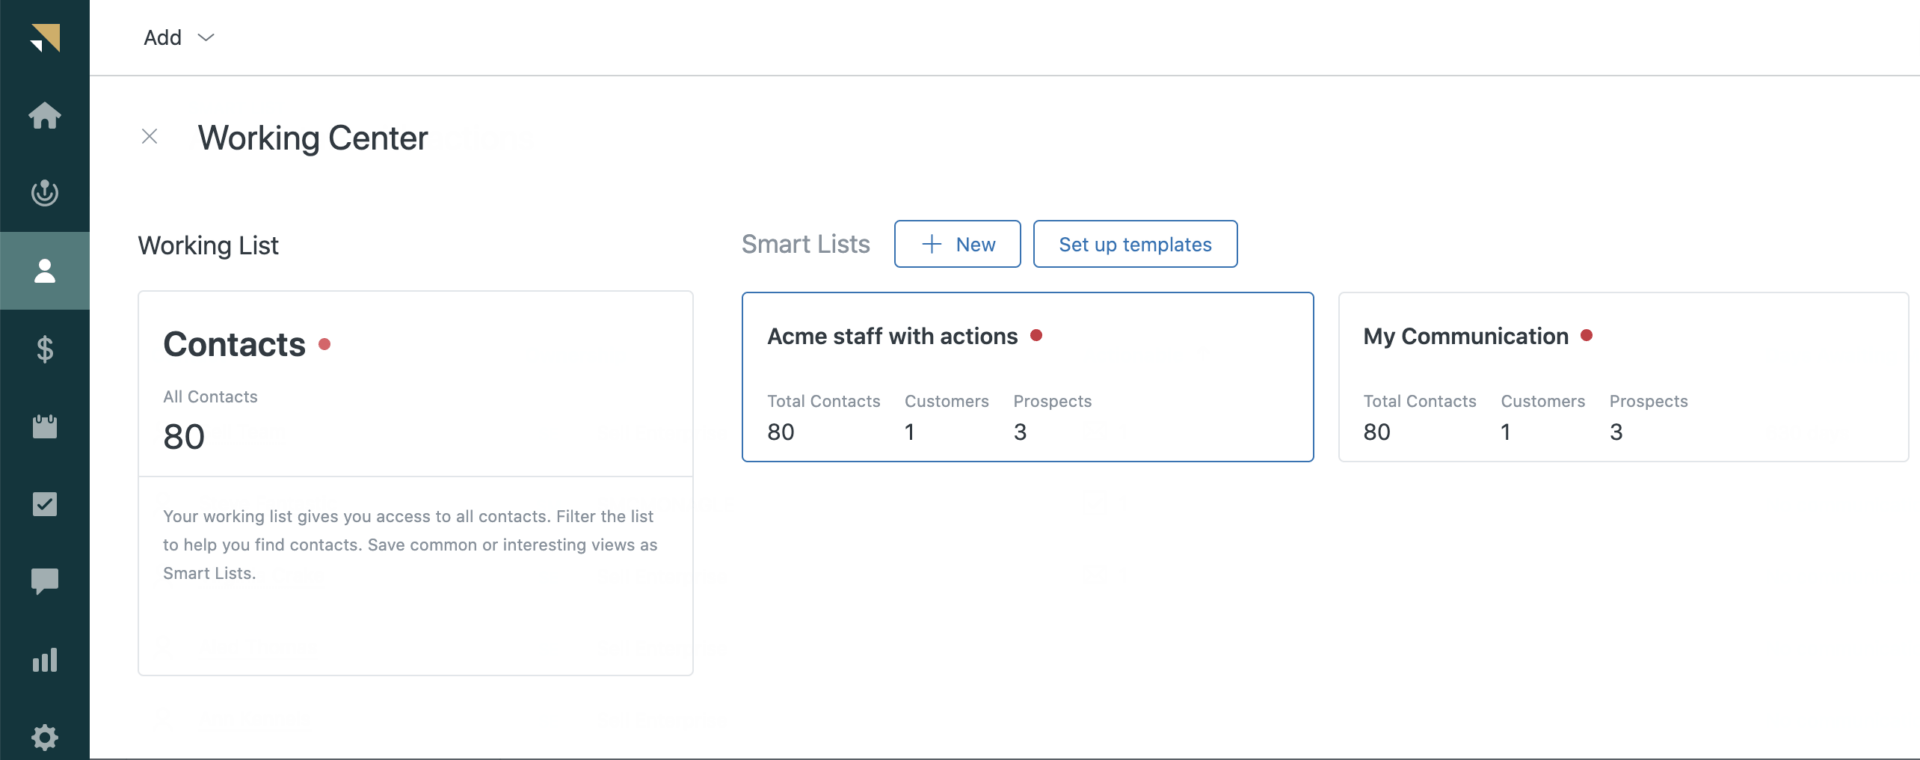Image resolution: width=1920 pixels, height=760 pixels.
Task: Click the app logo icon
Action: click(x=45, y=38)
